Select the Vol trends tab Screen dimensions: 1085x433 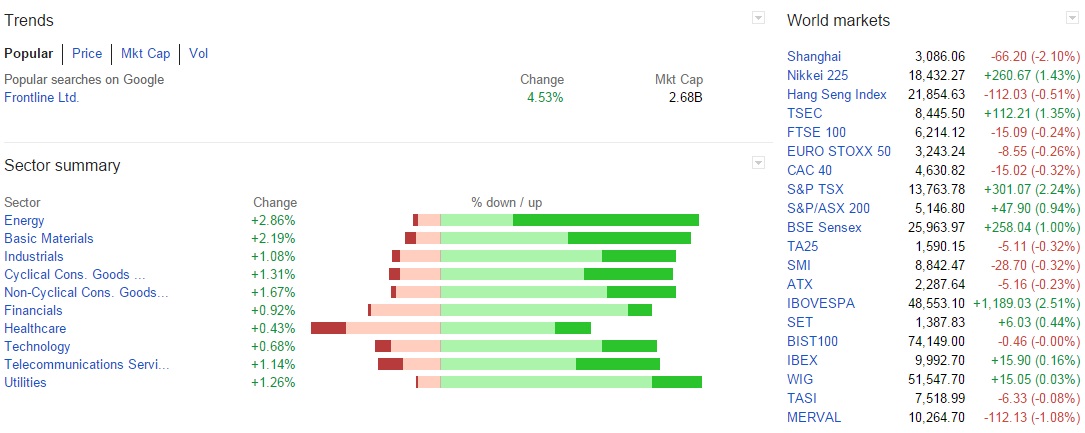tap(199, 53)
